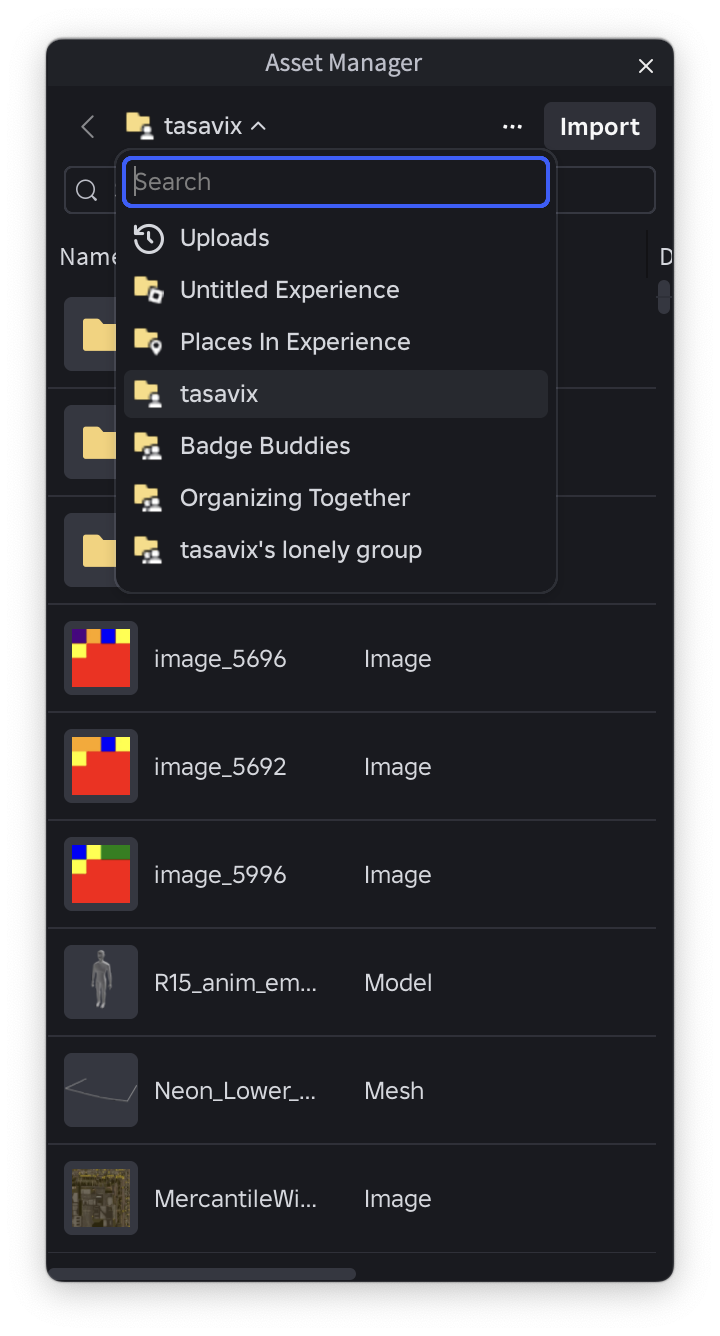This screenshot has height=1336, width=720.
Task: Select the image_5696 thumbnail
Action: pyautogui.click(x=101, y=658)
